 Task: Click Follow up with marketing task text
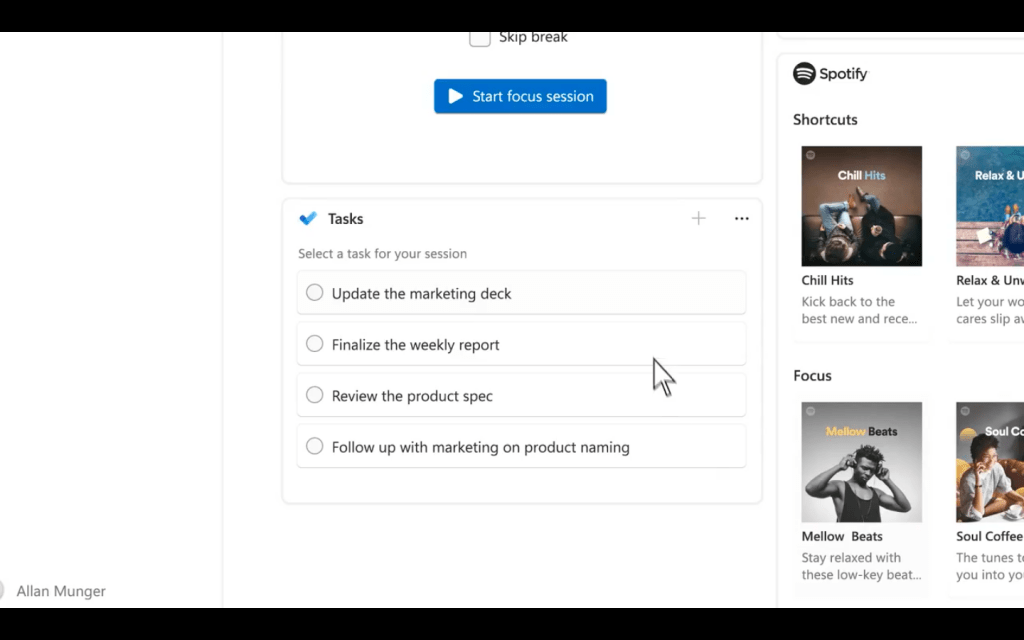(481, 447)
